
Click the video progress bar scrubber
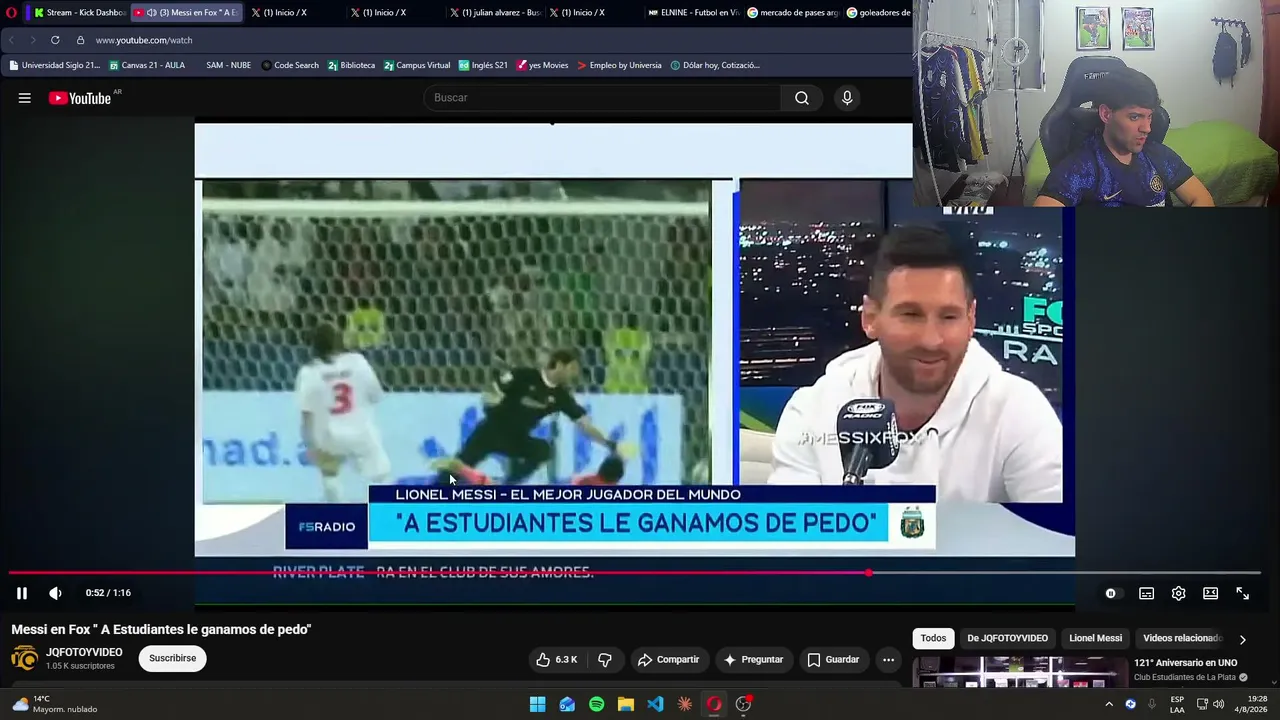868,573
